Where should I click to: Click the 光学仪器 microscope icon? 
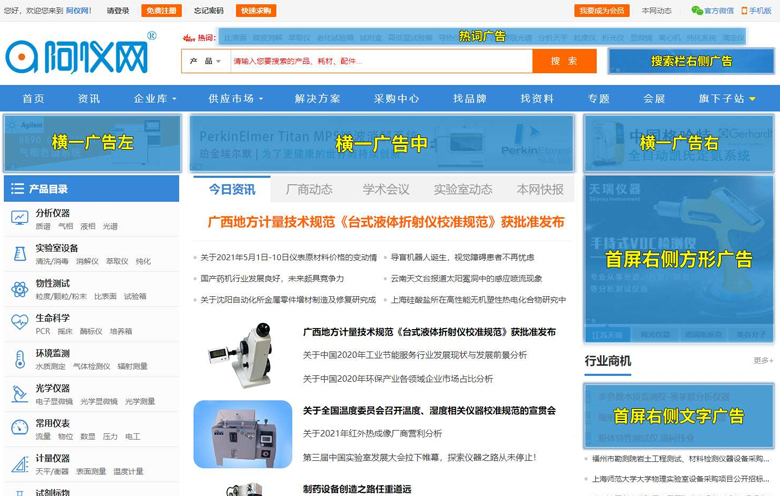click(19, 394)
